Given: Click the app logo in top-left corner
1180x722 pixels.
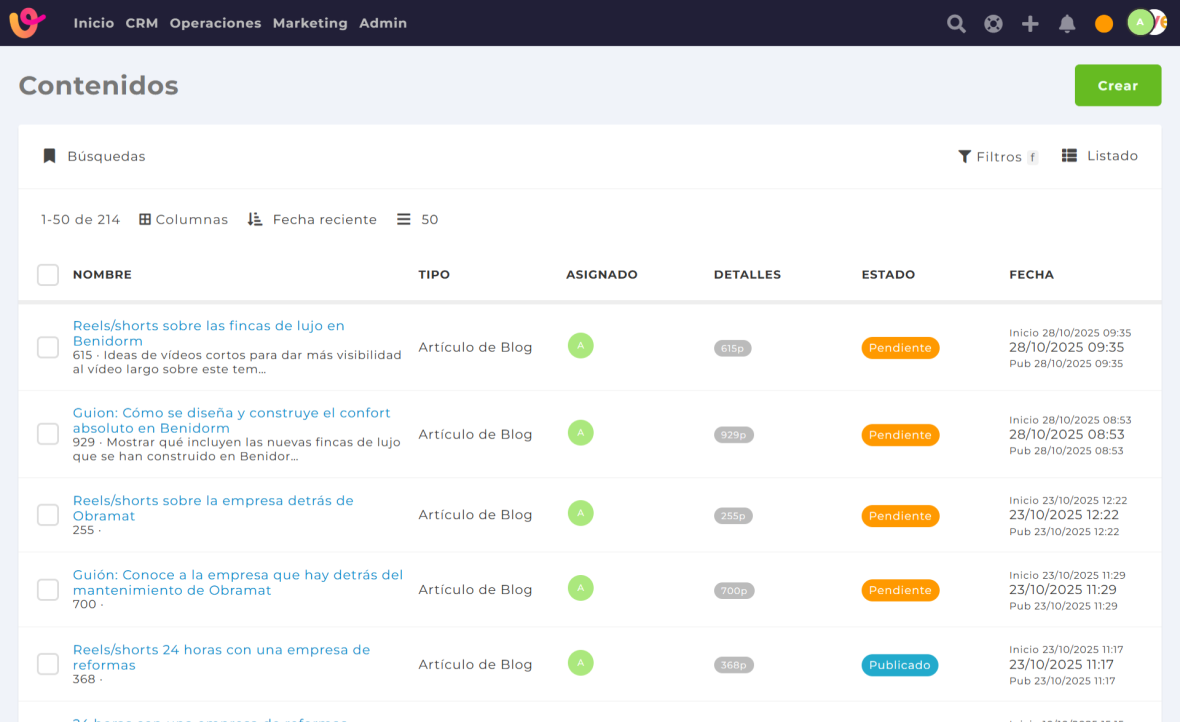Looking at the screenshot, I should click(27, 22).
